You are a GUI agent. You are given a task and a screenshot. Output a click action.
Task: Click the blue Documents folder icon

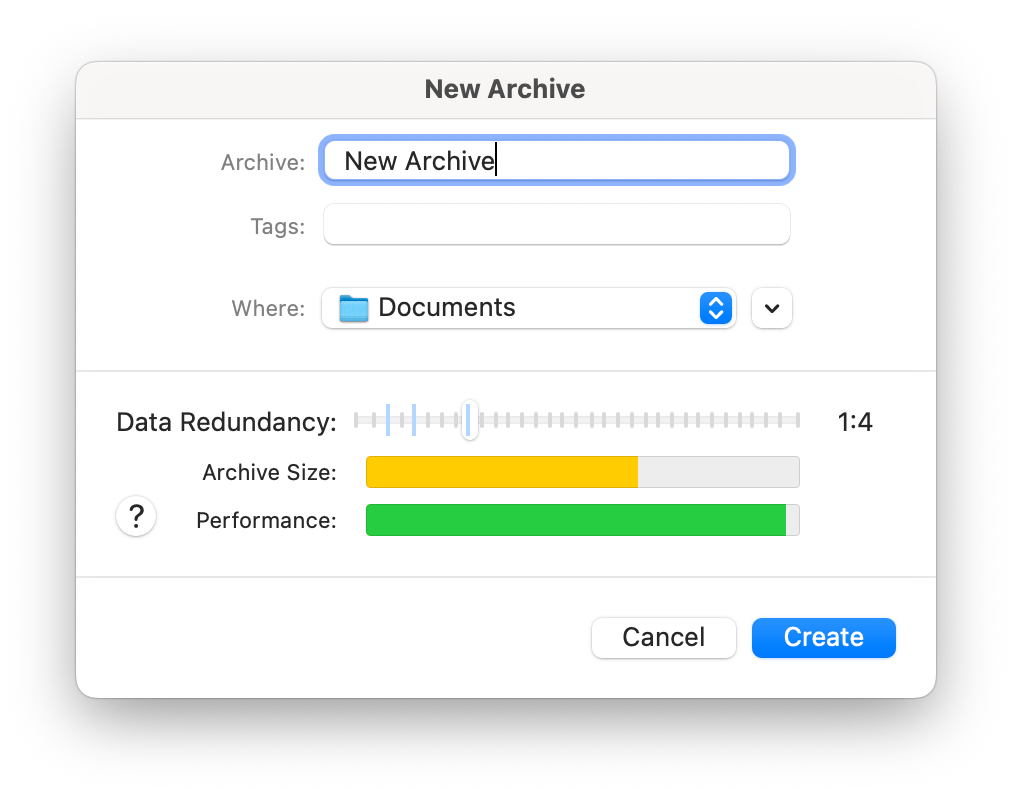tap(354, 308)
